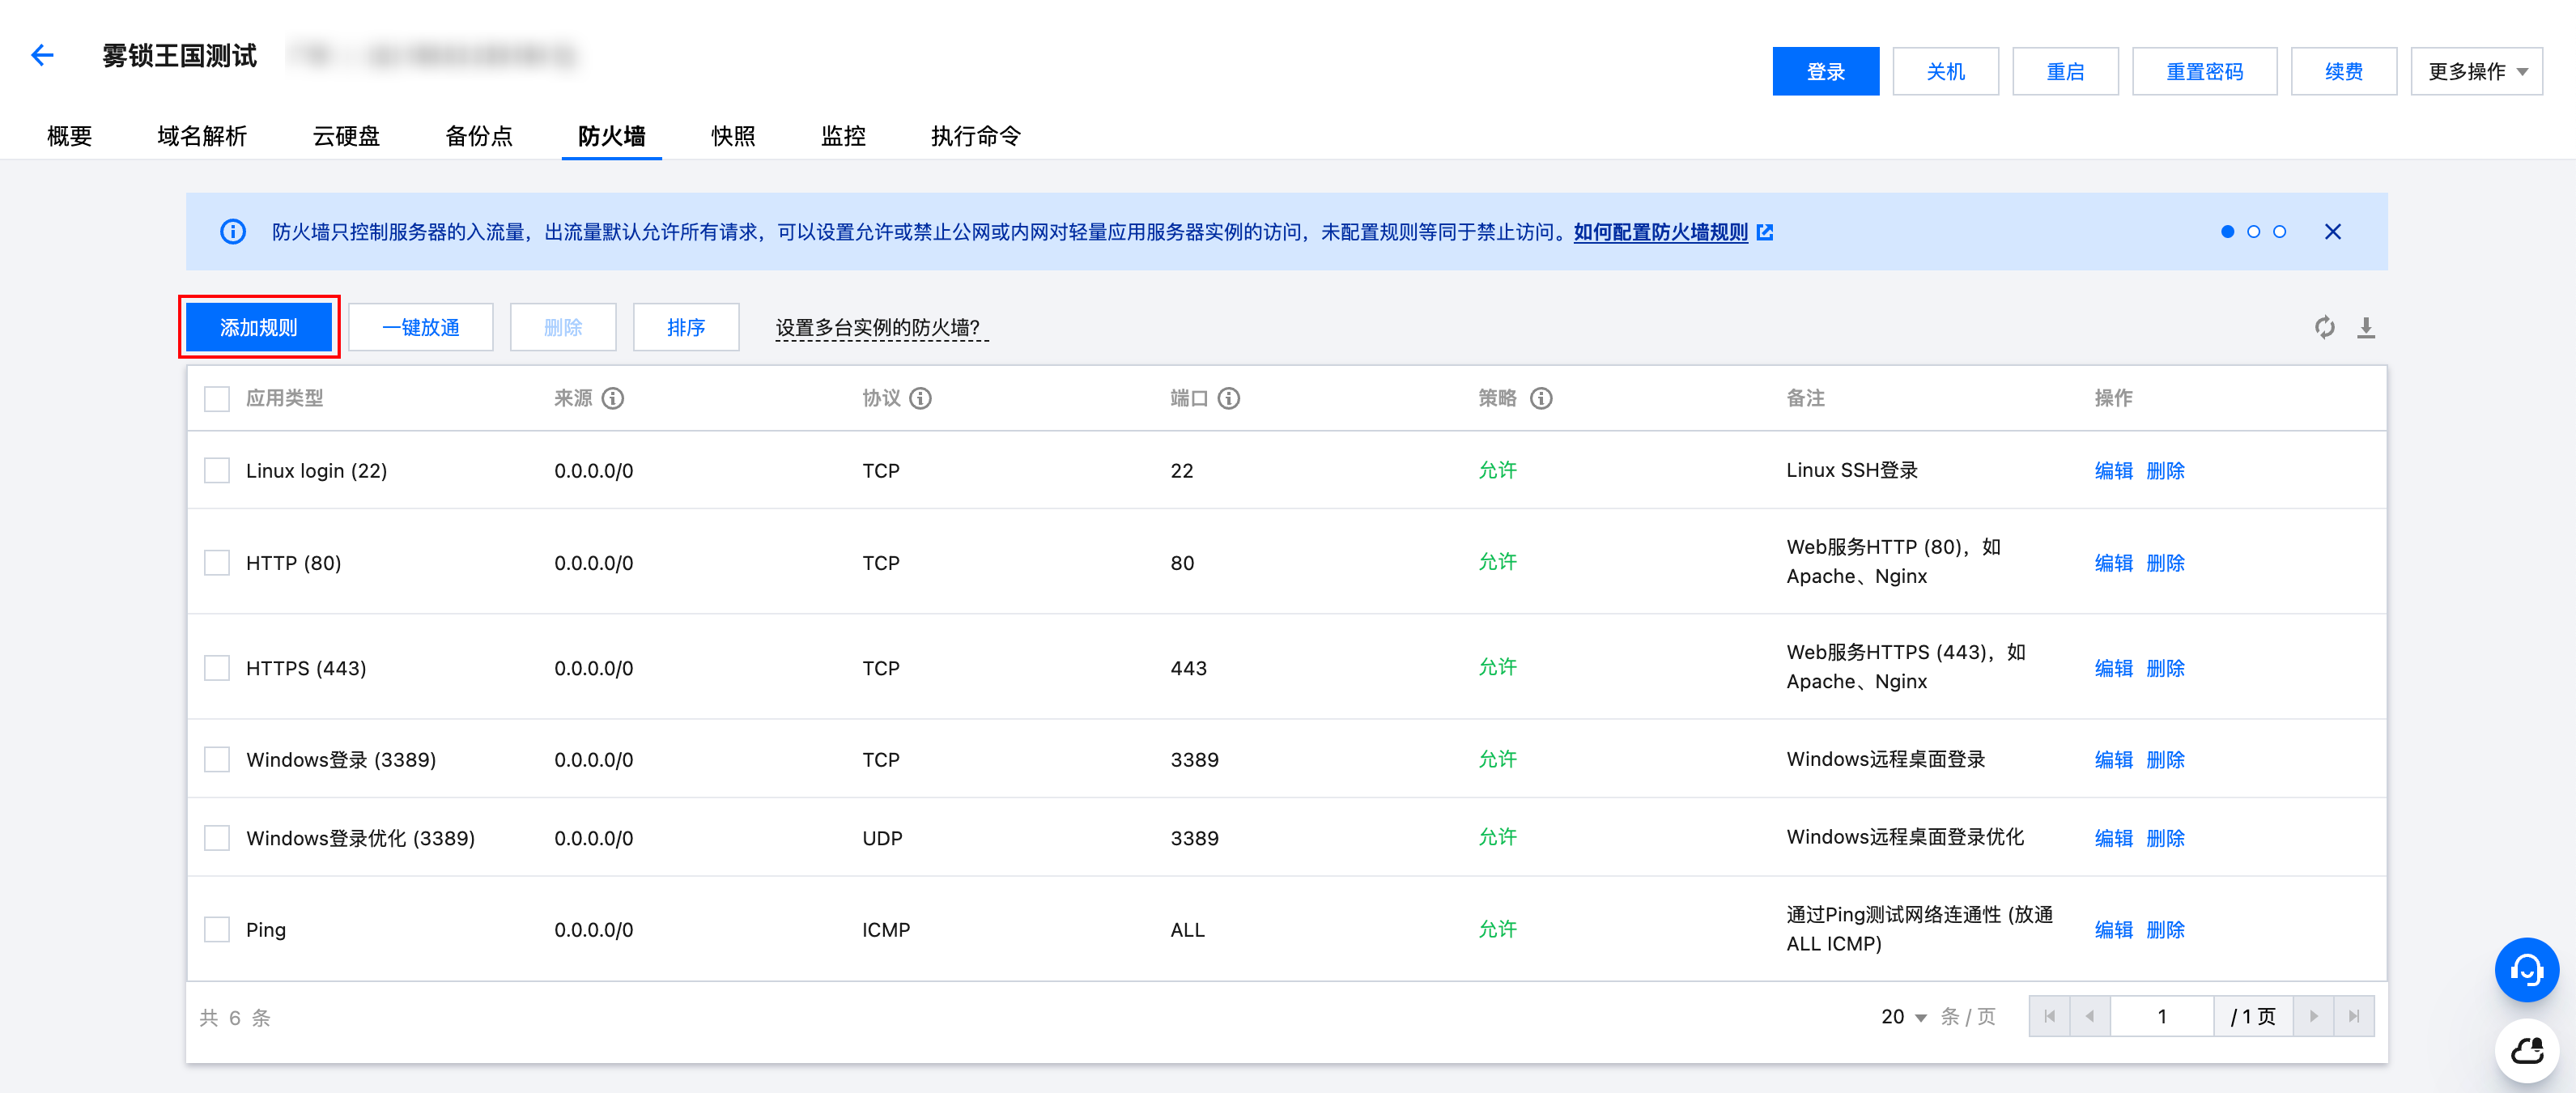2576x1093 pixels.
Task: Click the 续费 button
Action: point(2343,71)
